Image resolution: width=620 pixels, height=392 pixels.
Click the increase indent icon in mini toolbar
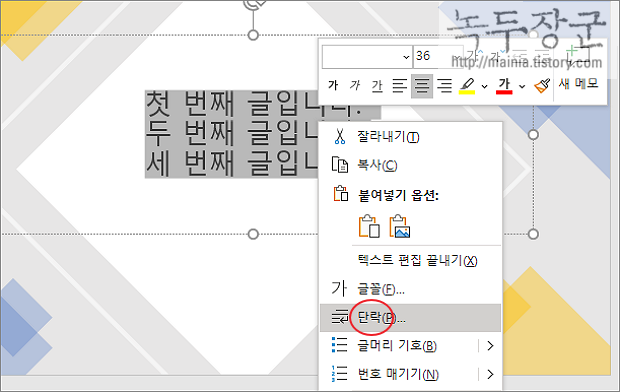[x=542, y=56]
